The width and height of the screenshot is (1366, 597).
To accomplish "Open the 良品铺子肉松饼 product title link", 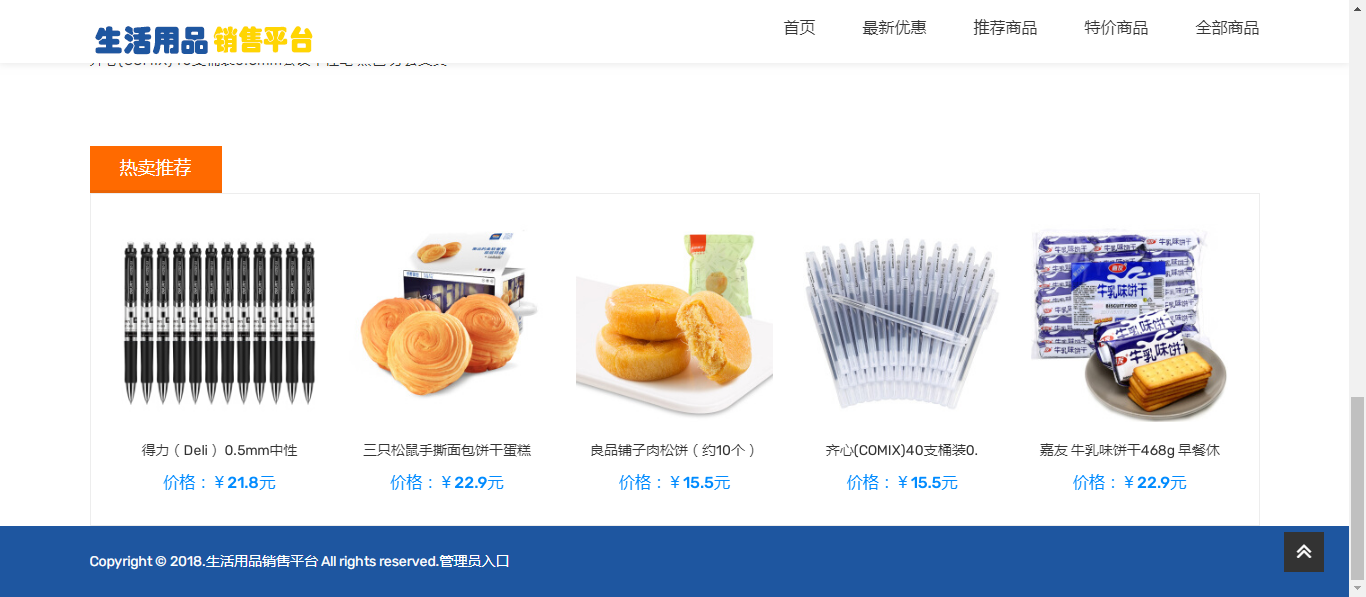I will pyautogui.click(x=674, y=450).
